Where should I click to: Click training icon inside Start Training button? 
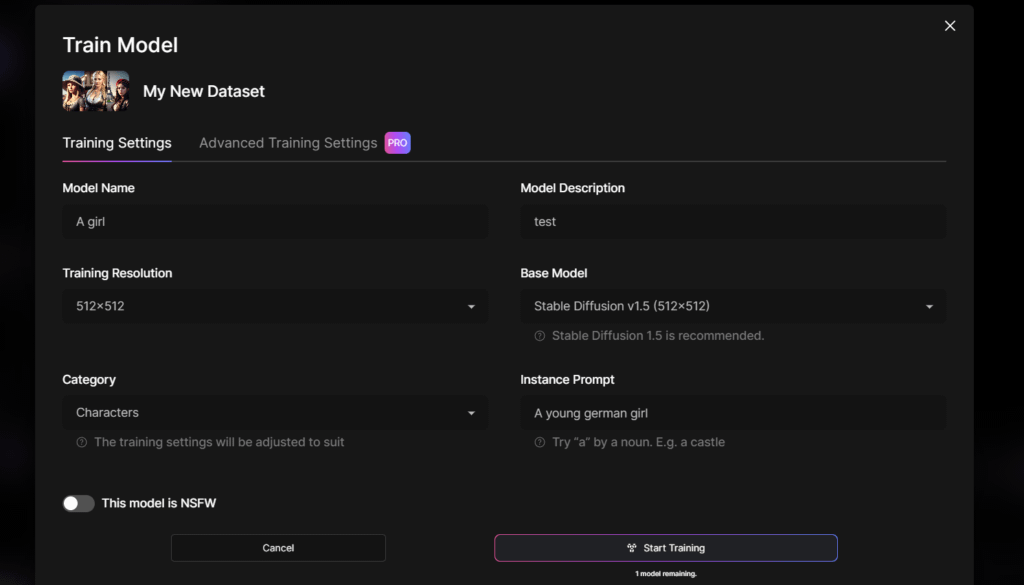pos(631,548)
